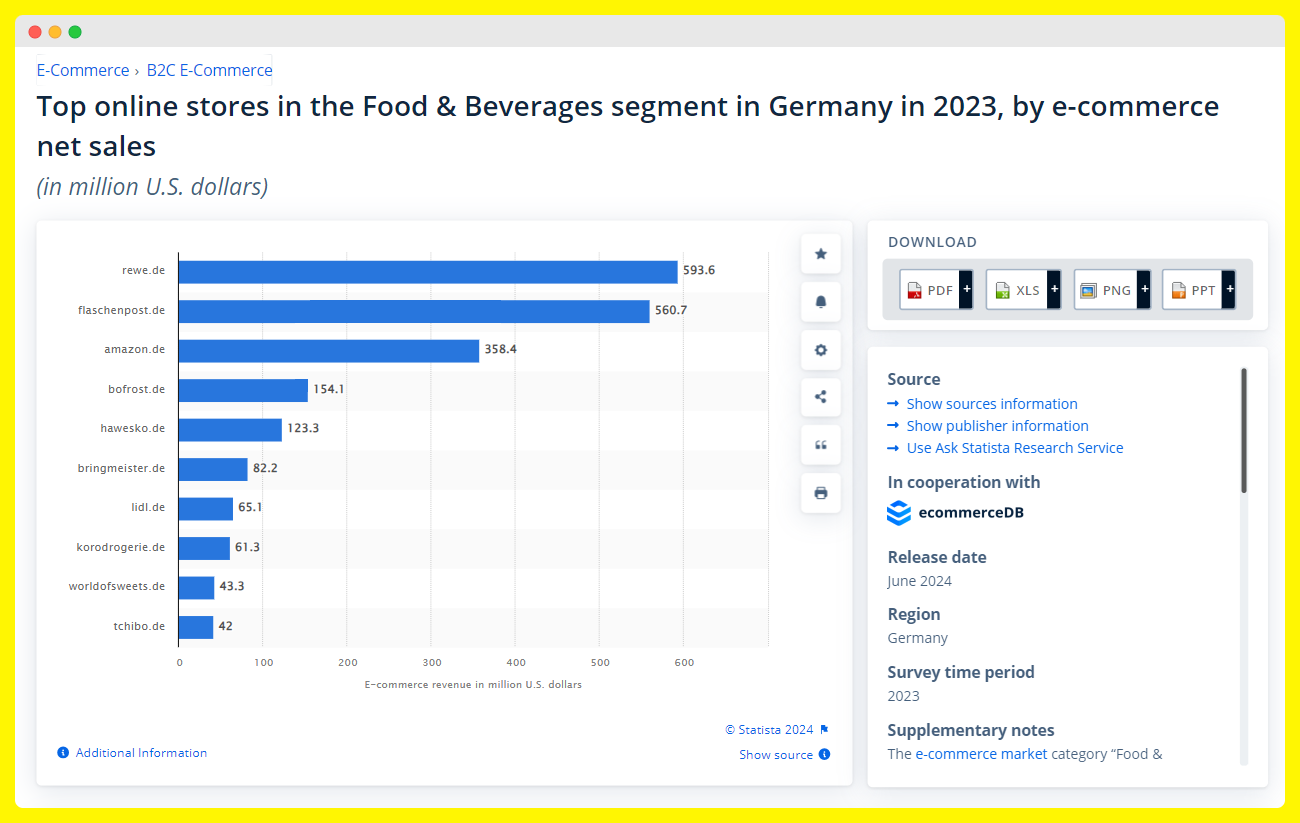Screen dimensions: 1300x823
Task: Click the flag icon beside Statista 2024
Action: pyautogui.click(x=824, y=730)
